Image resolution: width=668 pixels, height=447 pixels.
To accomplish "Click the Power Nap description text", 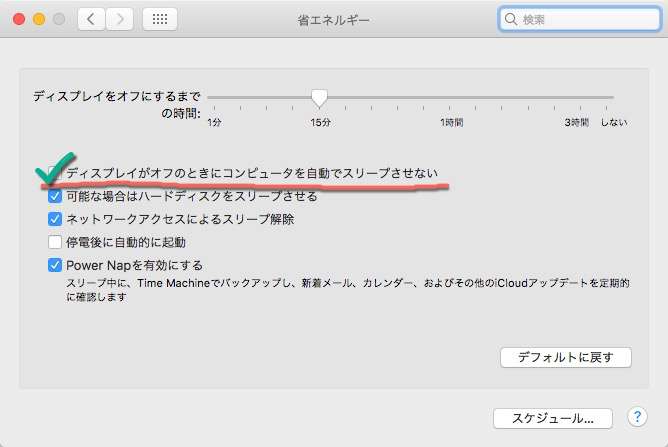I will [348, 290].
